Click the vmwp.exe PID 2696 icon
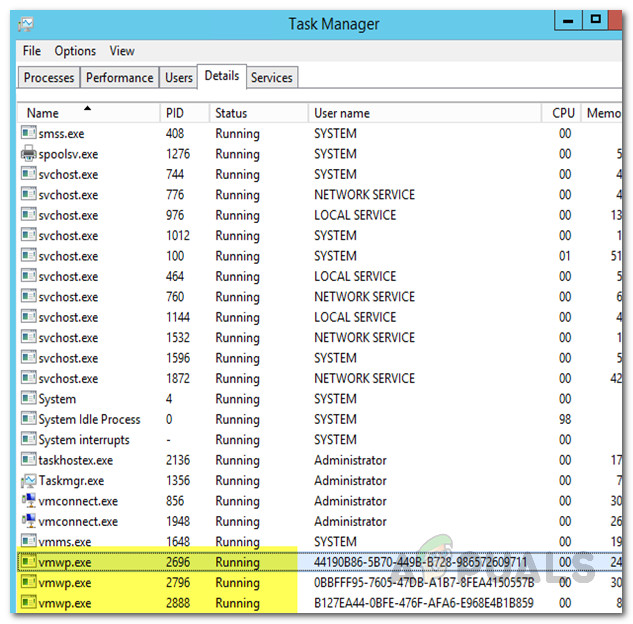The image size is (633, 624). (x=29, y=561)
